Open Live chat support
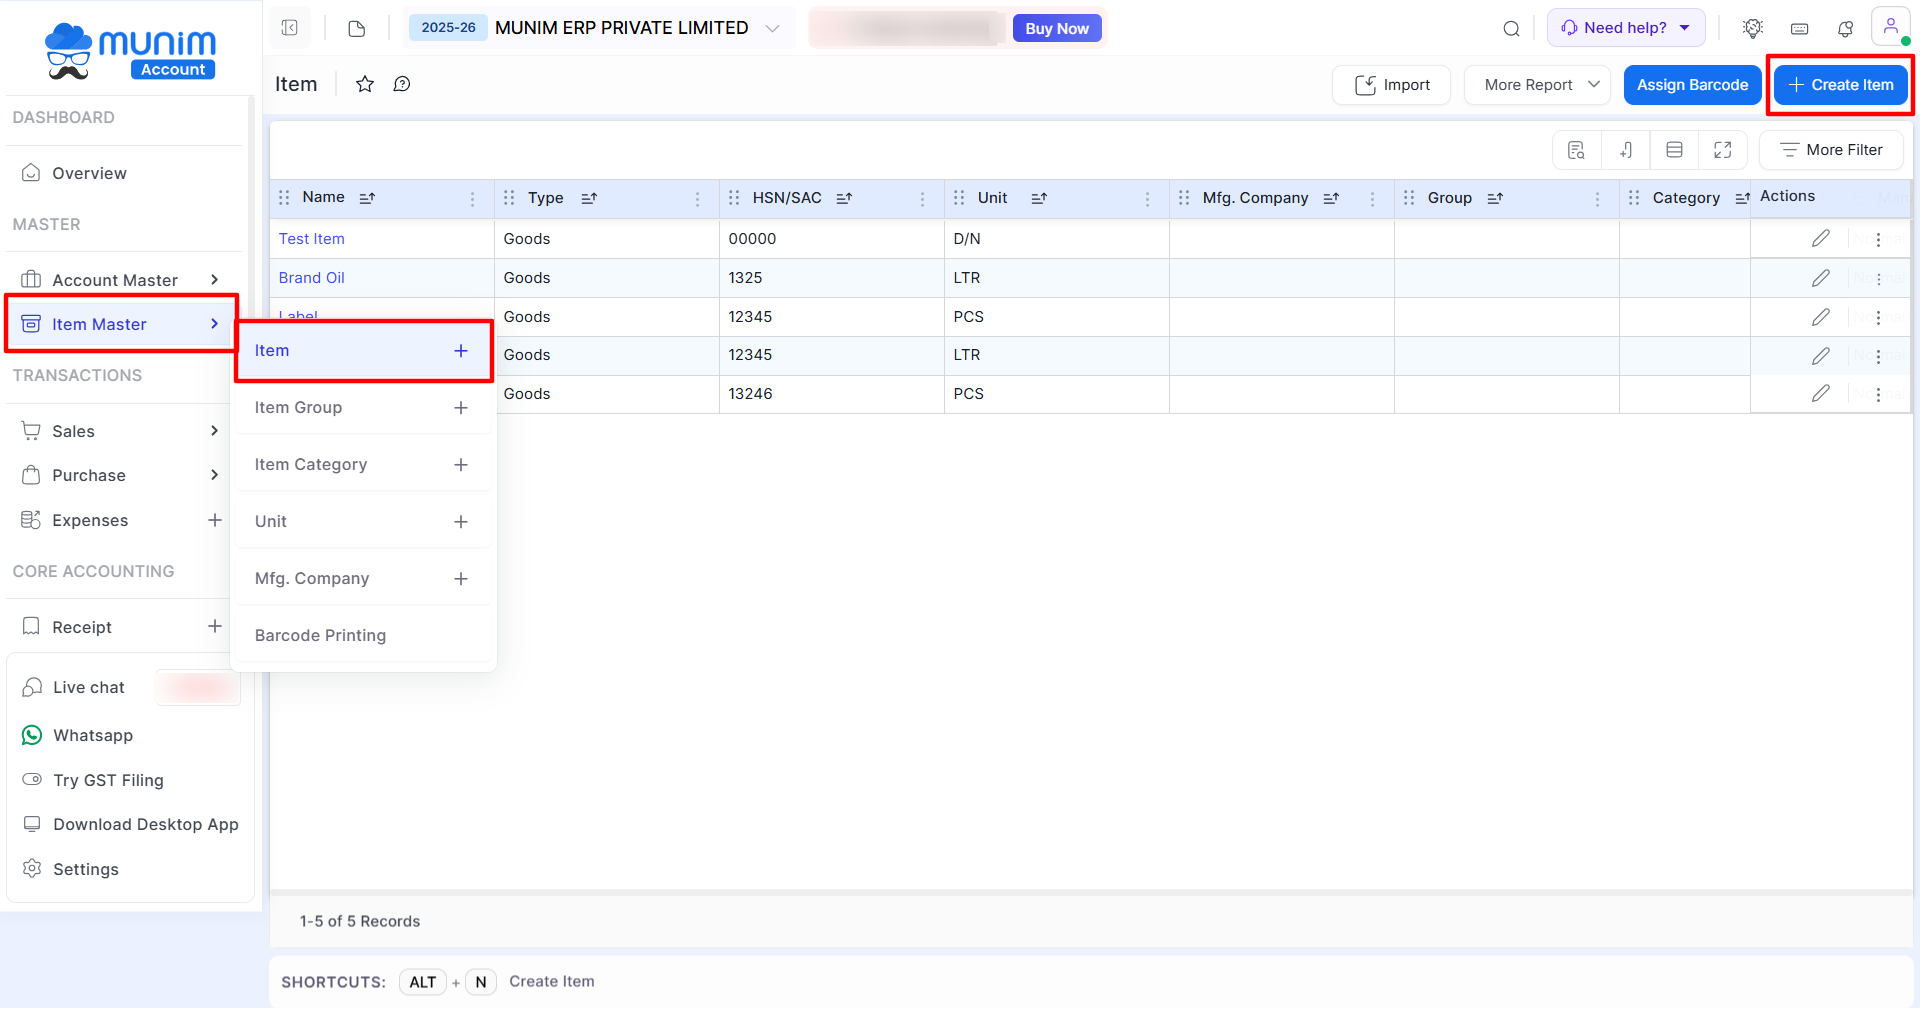 click(x=88, y=688)
